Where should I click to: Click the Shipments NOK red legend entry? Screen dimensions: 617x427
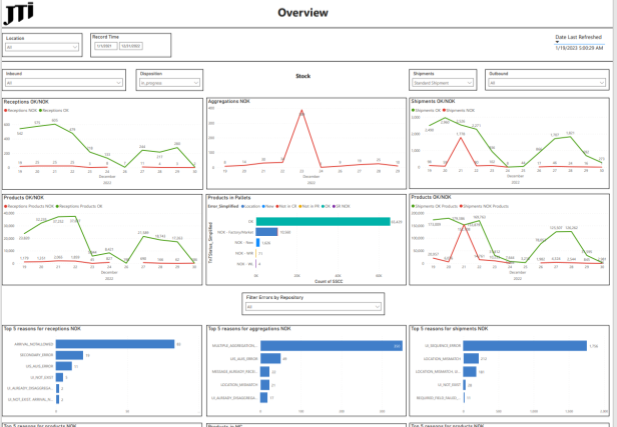[458, 111]
